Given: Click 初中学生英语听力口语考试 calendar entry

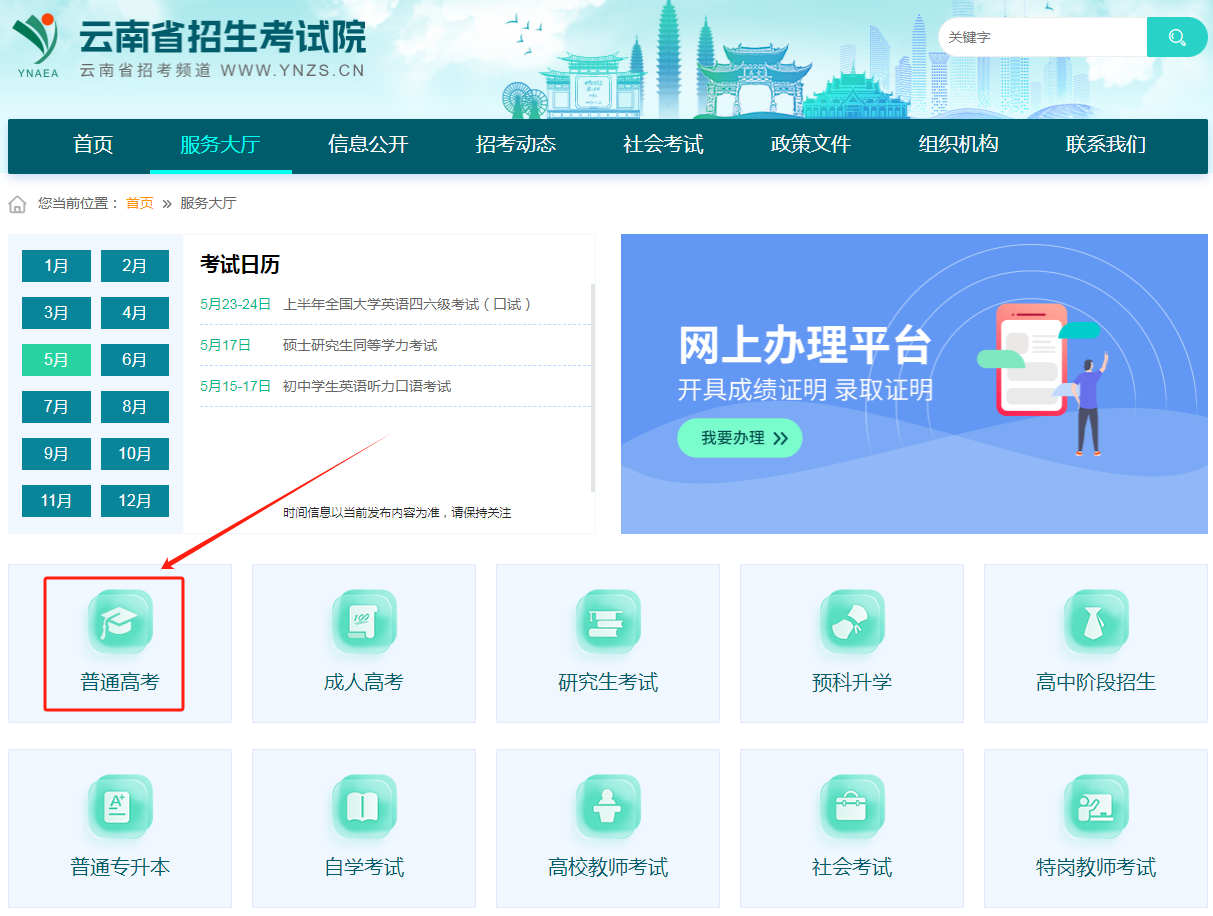Looking at the screenshot, I should 367,386.
